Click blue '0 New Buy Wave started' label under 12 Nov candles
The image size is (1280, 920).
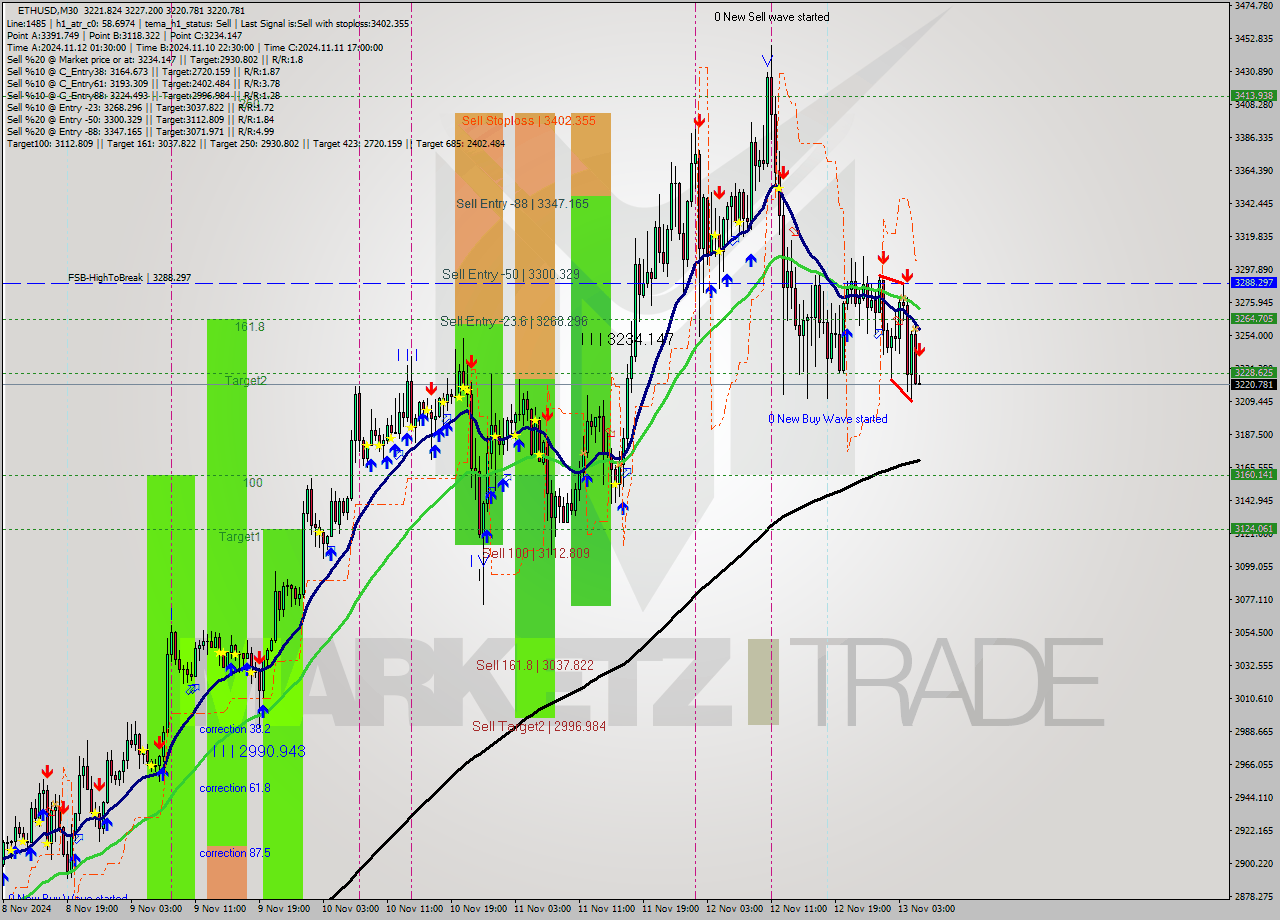[x=827, y=419]
